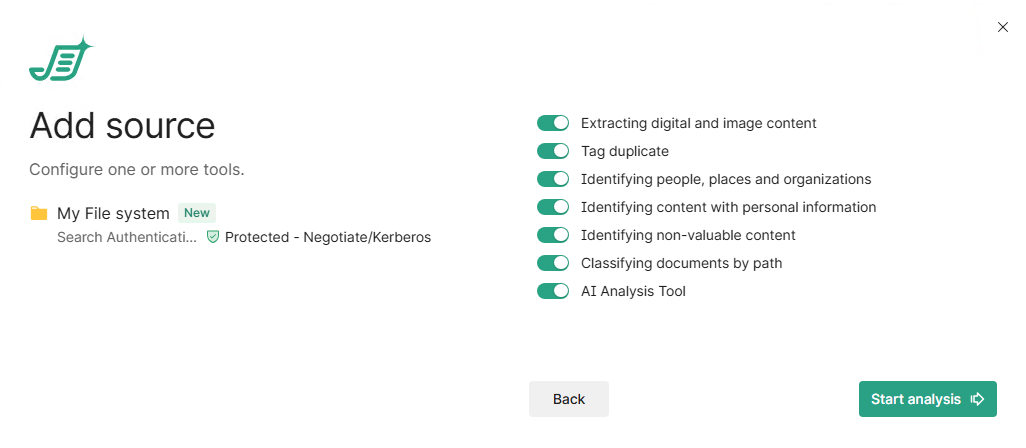Image resolution: width=1026 pixels, height=448 pixels.
Task: Toggle Classifying documents by path
Action: point(553,263)
